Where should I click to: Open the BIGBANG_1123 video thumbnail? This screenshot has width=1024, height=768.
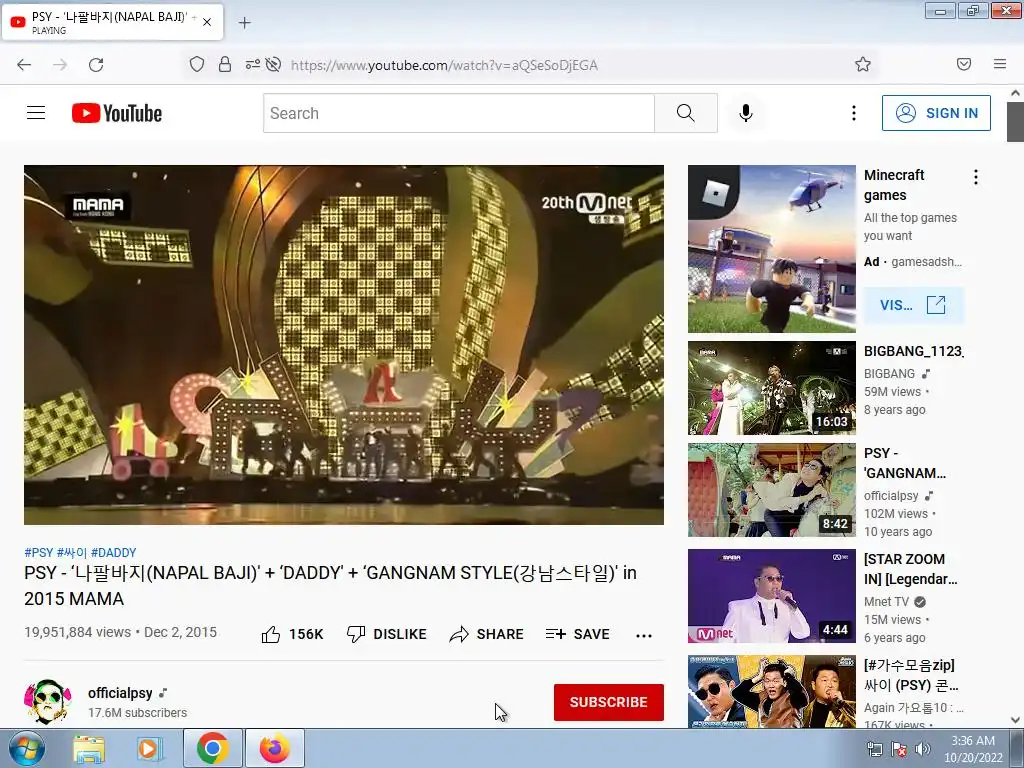771,388
